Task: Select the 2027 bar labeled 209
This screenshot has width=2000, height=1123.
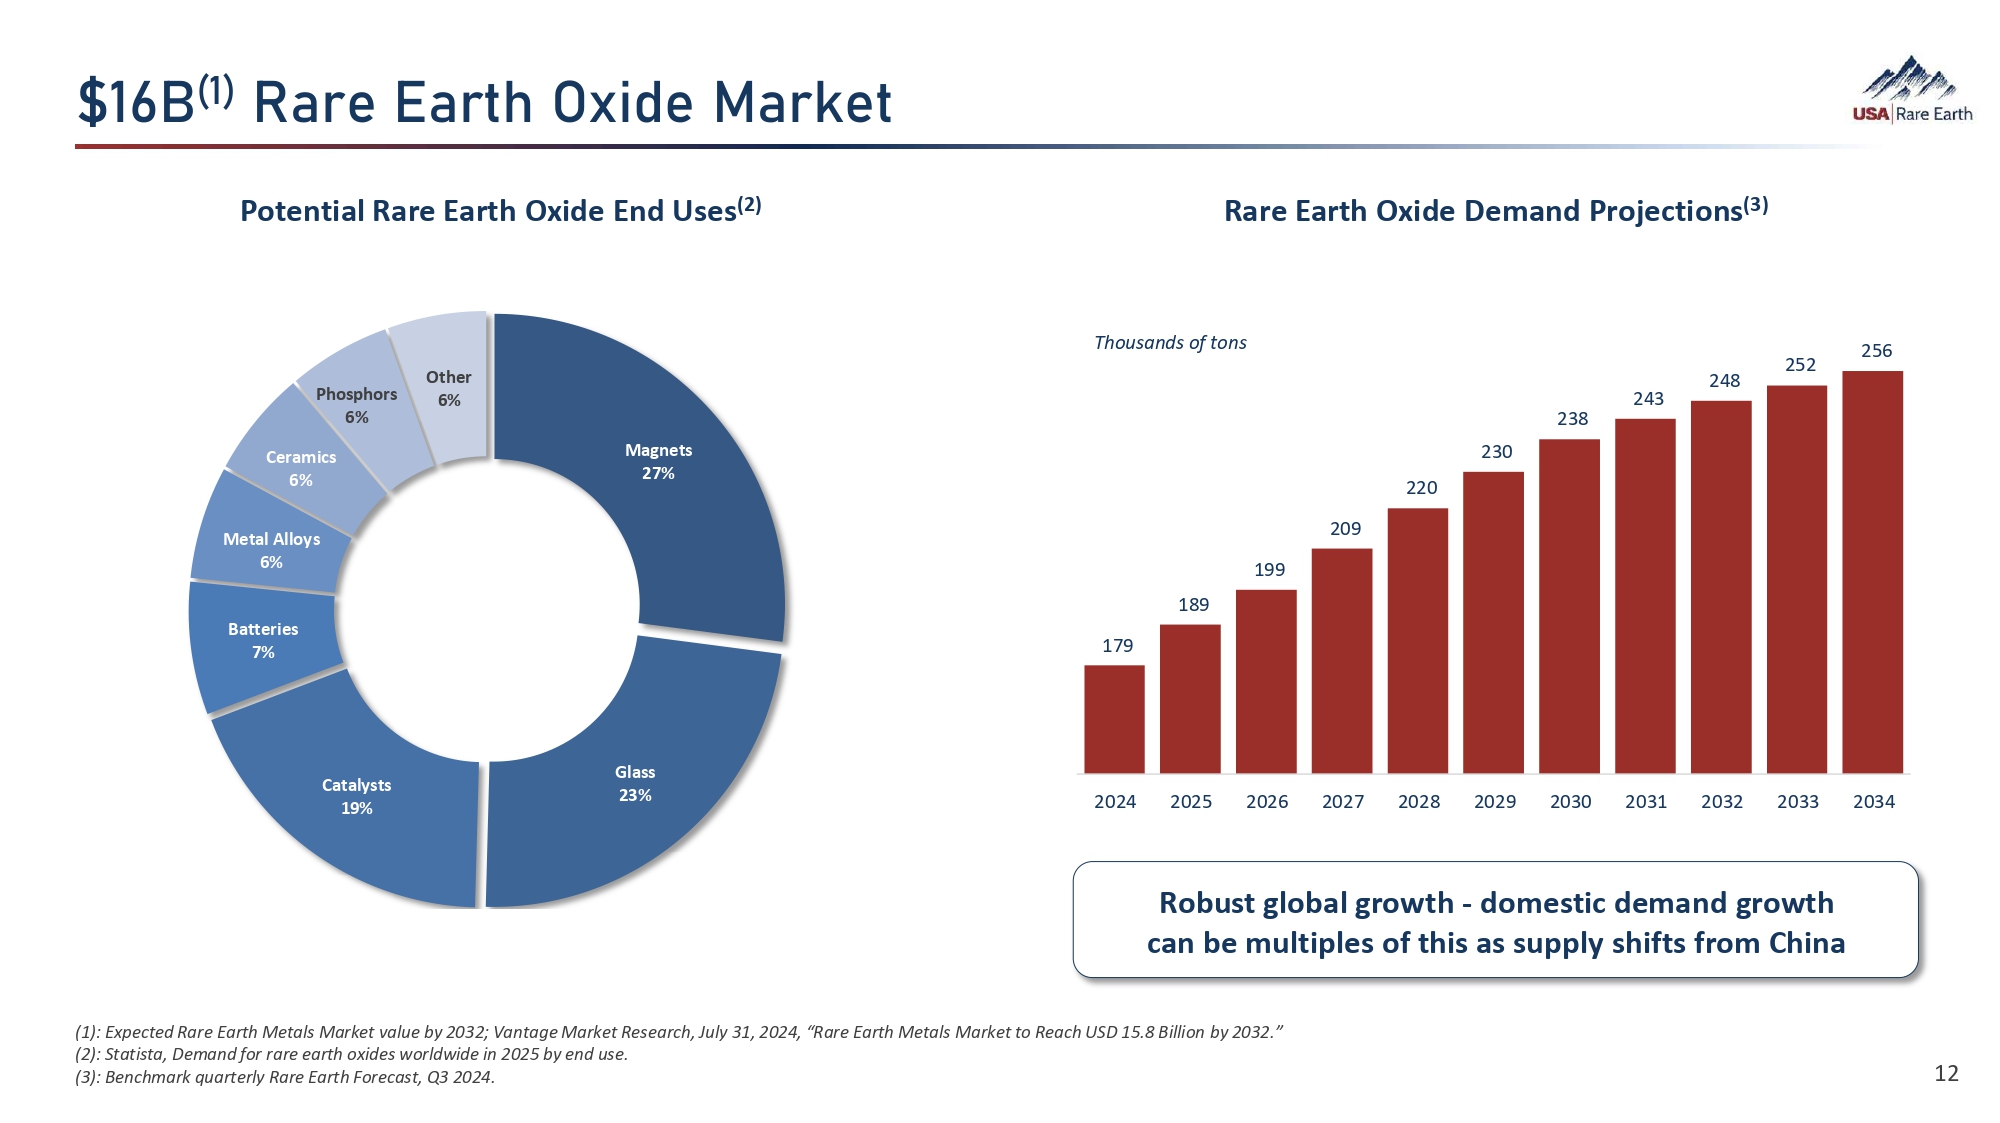Action: [1341, 660]
